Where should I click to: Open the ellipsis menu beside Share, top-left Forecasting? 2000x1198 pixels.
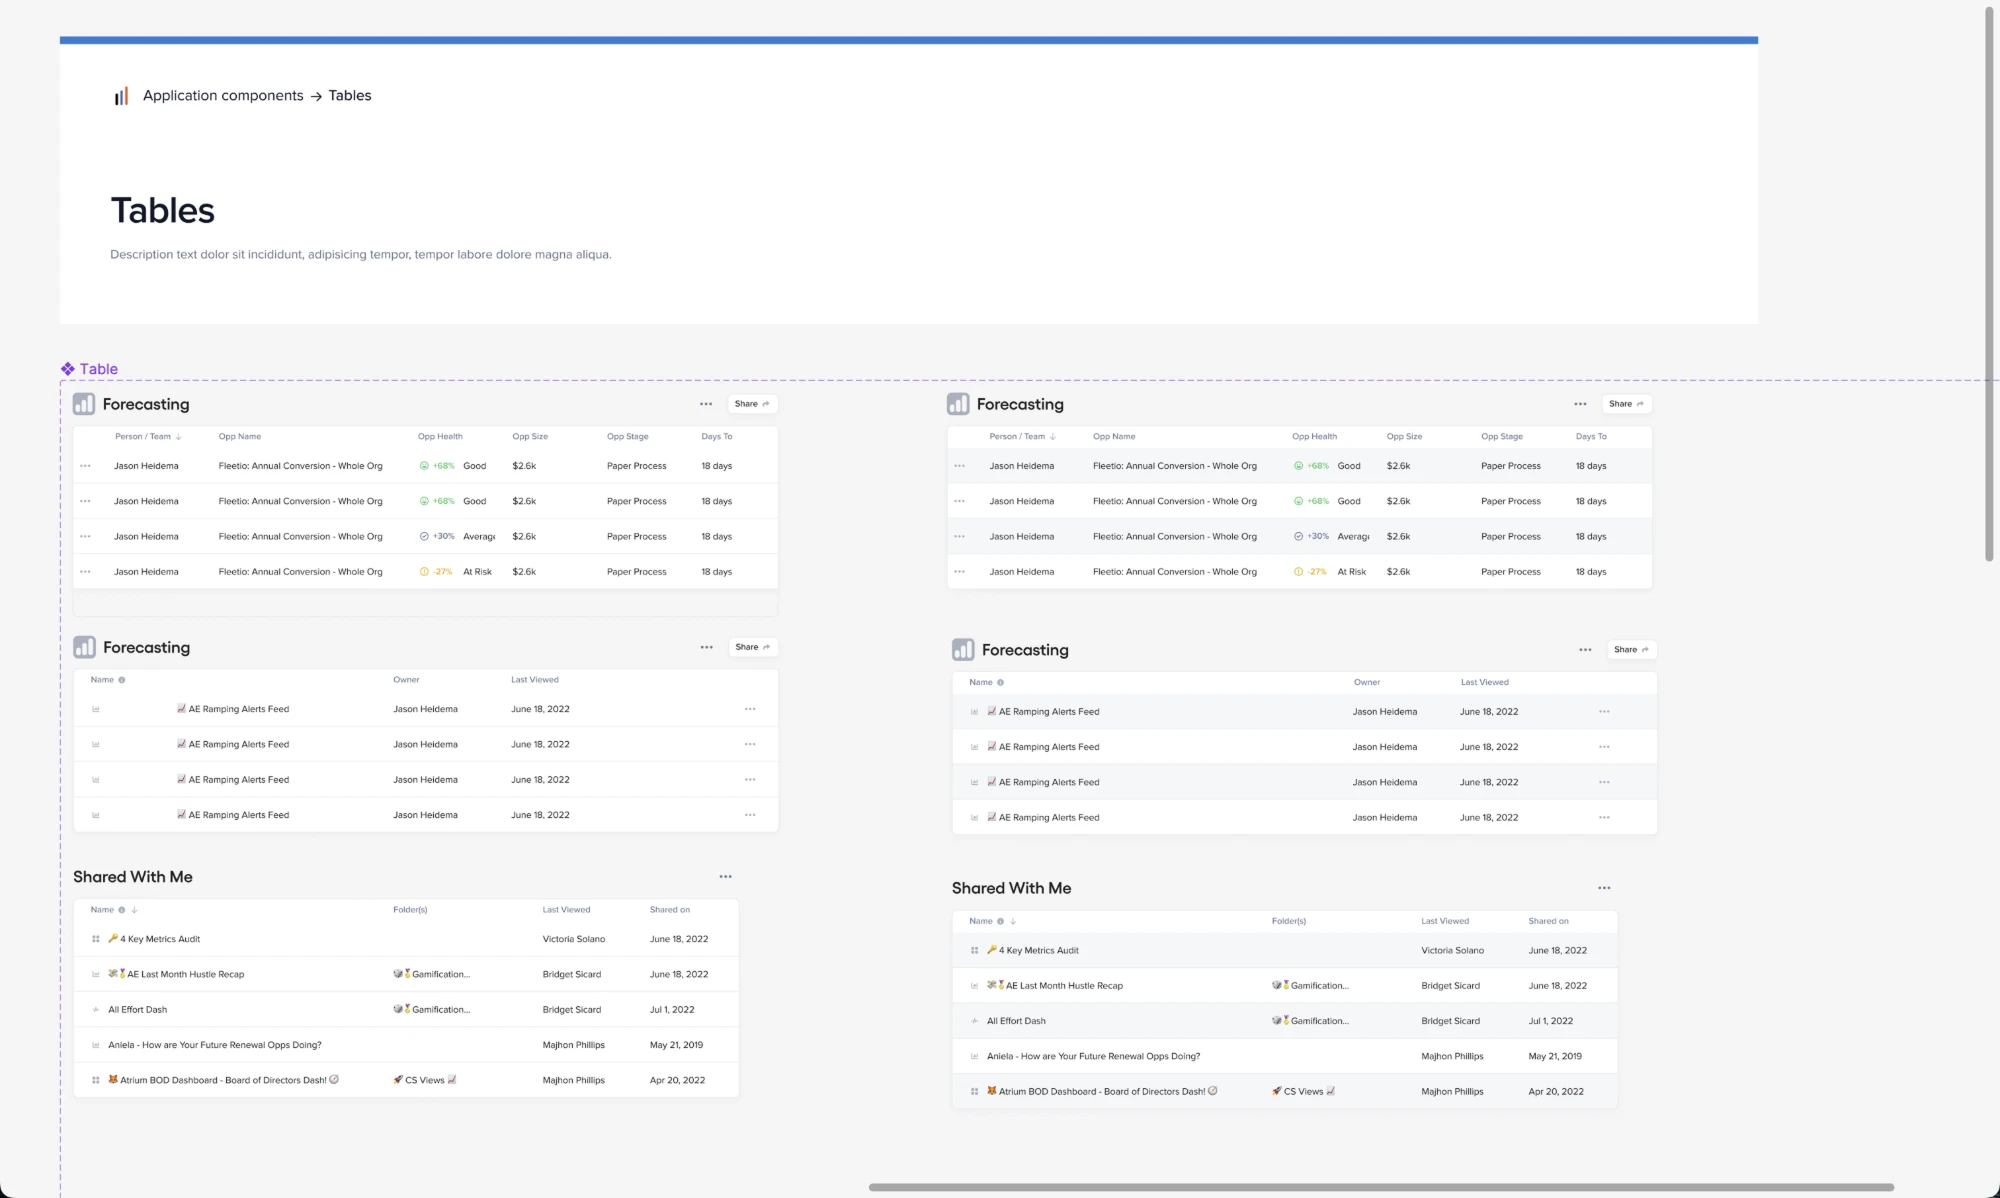(706, 404)
